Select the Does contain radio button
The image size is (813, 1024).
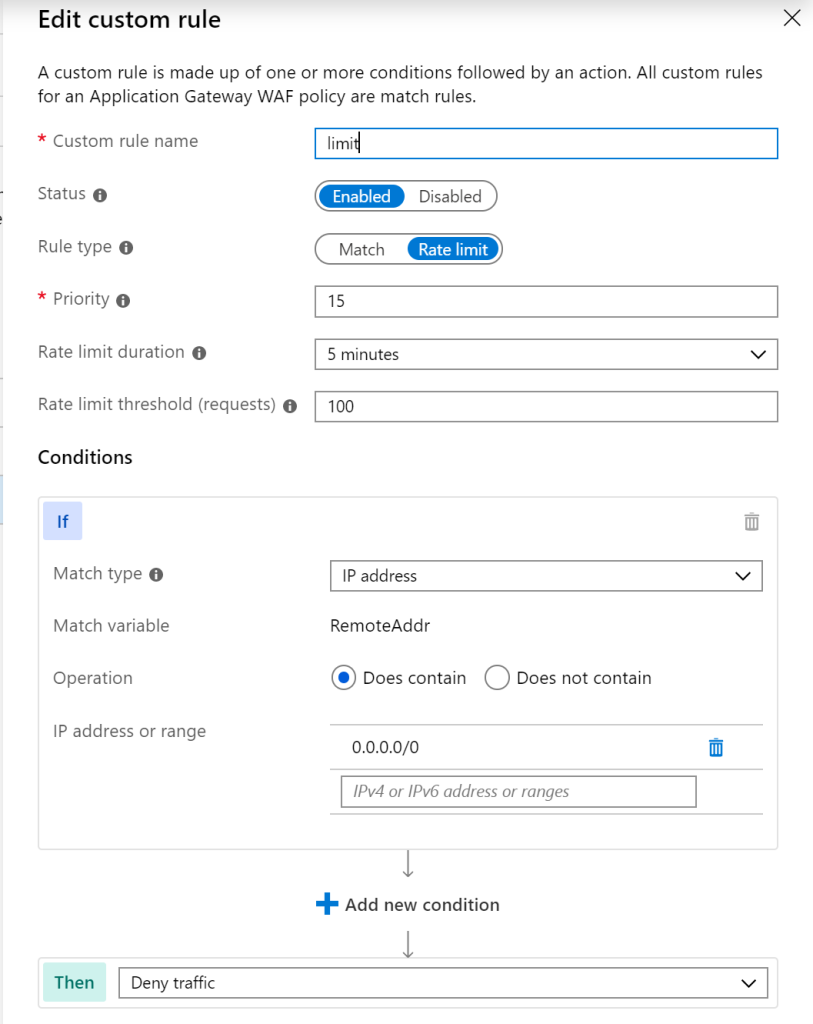coord(343,678)
